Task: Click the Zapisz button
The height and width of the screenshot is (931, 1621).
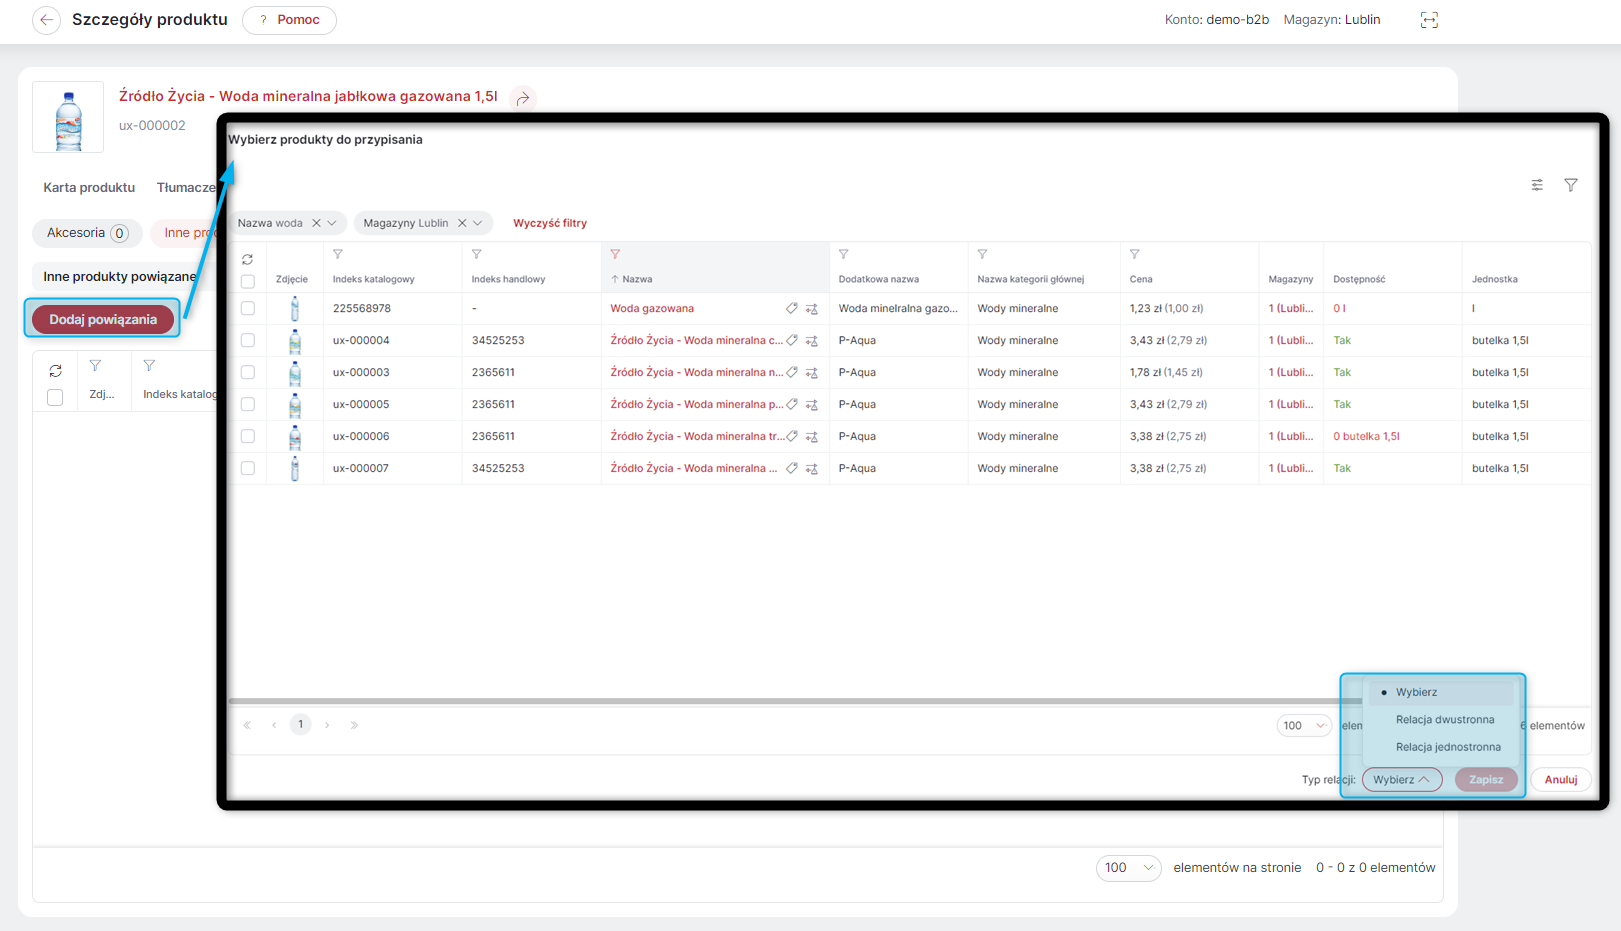Action: 1486,780
